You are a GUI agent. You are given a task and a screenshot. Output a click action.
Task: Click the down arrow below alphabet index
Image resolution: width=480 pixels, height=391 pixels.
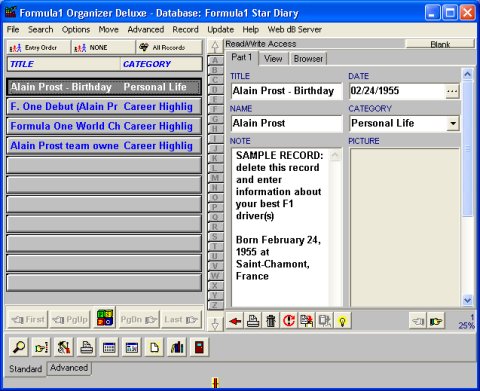[x=215, y=324]
